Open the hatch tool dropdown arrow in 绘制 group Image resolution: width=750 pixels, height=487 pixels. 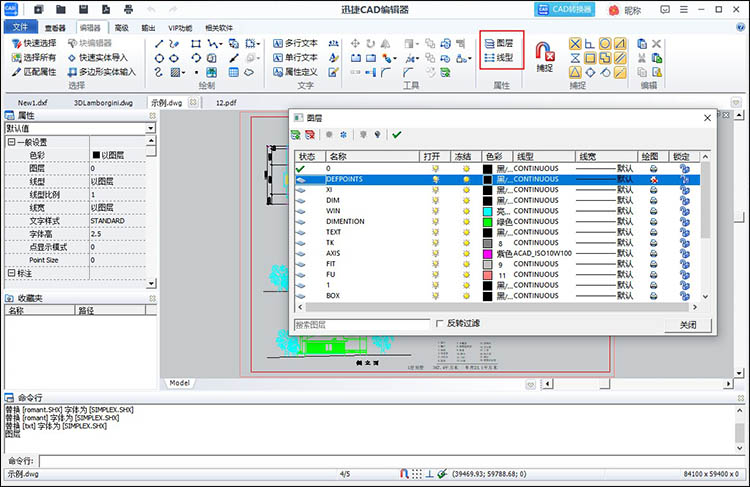[x=184, y=73]
